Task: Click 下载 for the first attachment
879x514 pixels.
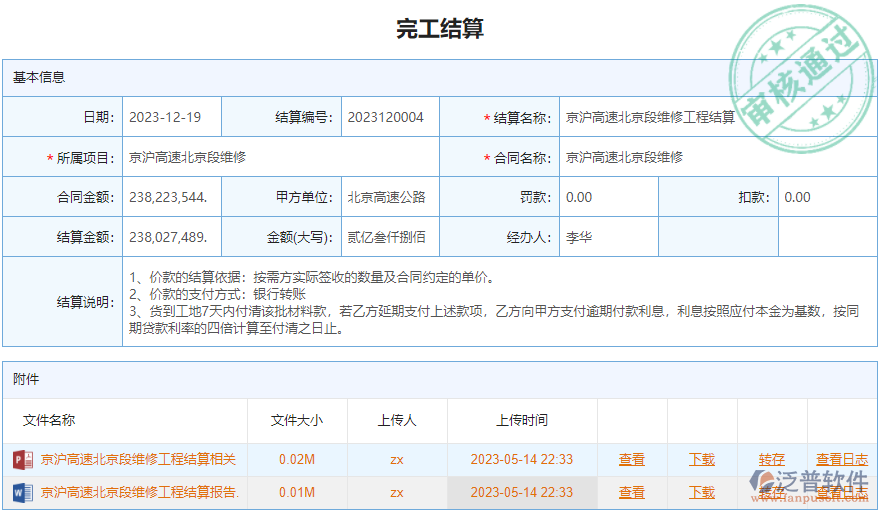Action: coord(702,460)
